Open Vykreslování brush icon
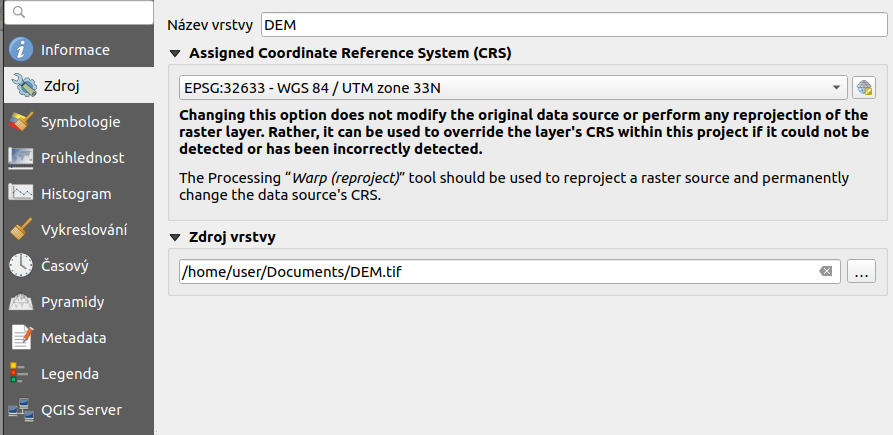This screenshot has height=435, width=893. point(21,230)
